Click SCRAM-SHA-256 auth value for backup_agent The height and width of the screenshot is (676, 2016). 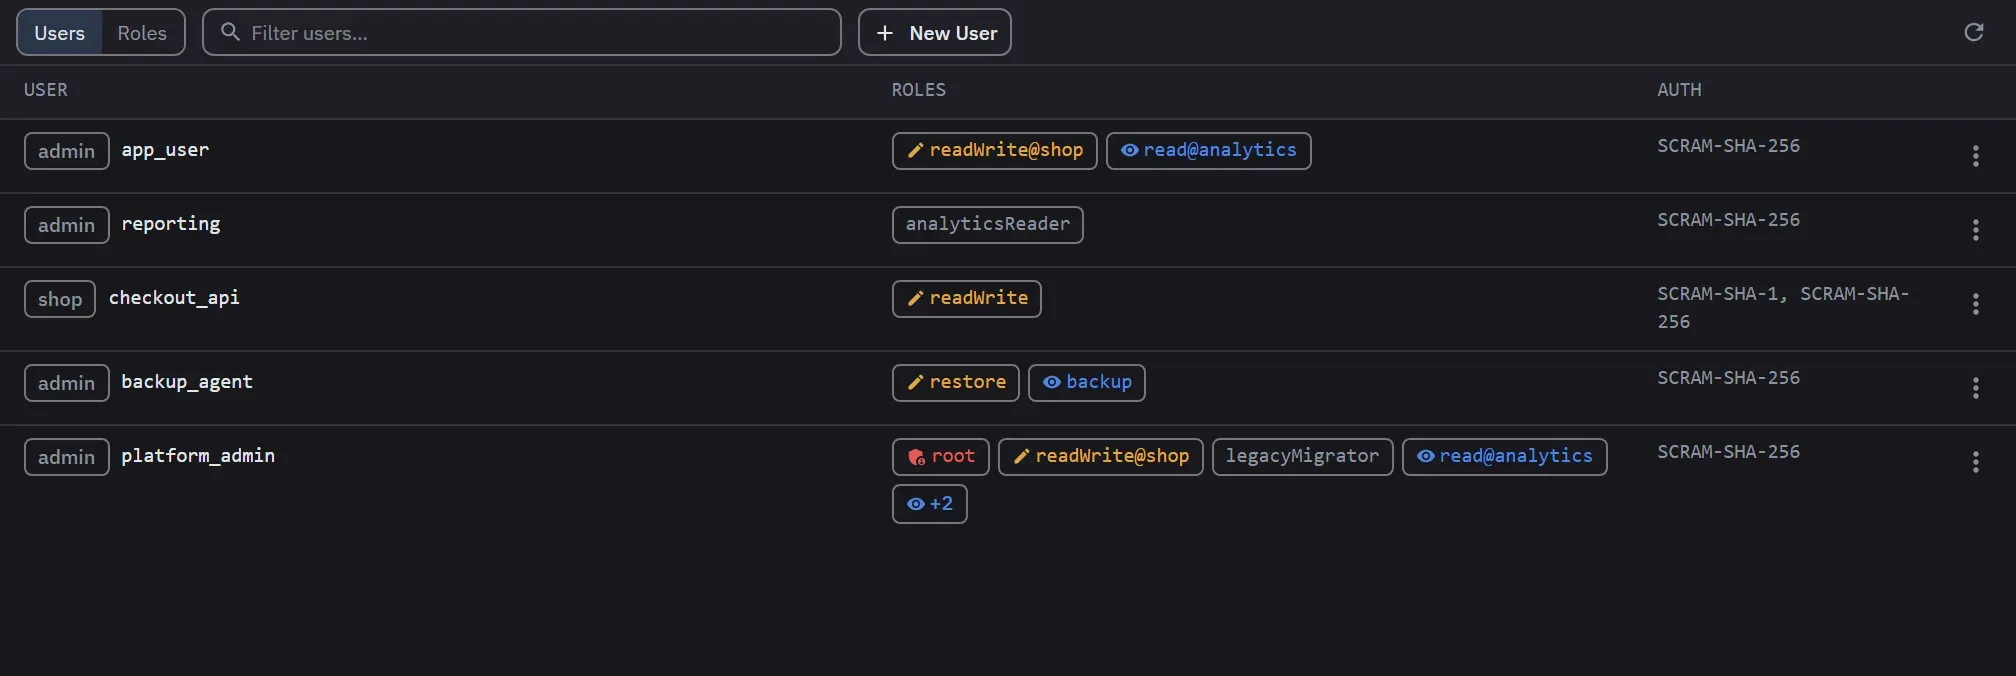(1728, 378)
